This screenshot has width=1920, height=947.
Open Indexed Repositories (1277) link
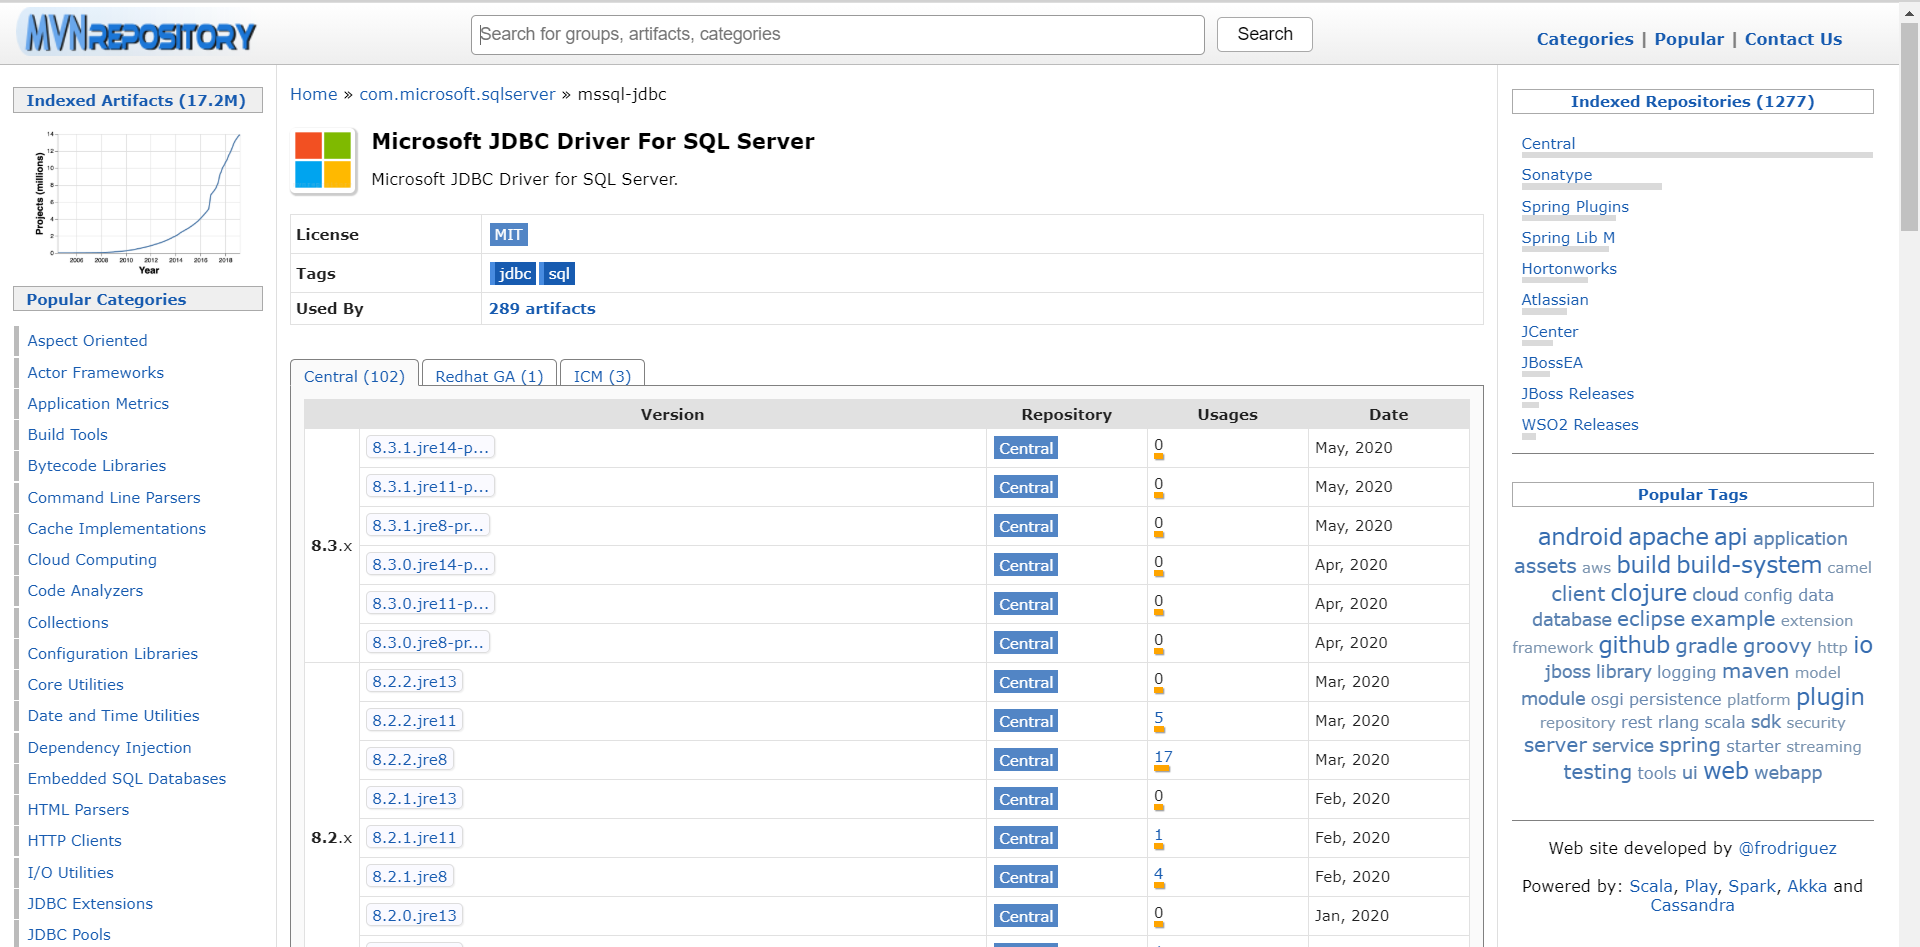1692,101
